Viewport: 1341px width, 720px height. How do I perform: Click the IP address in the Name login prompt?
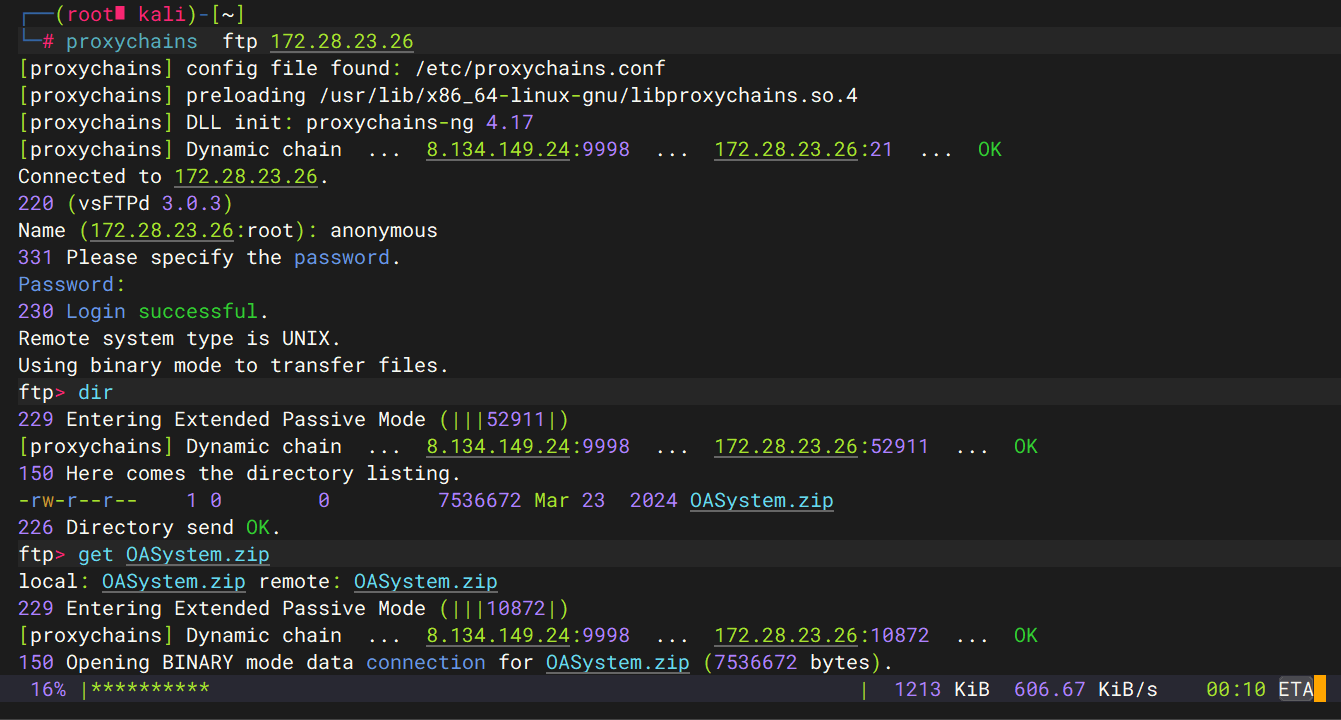[162, 231]
